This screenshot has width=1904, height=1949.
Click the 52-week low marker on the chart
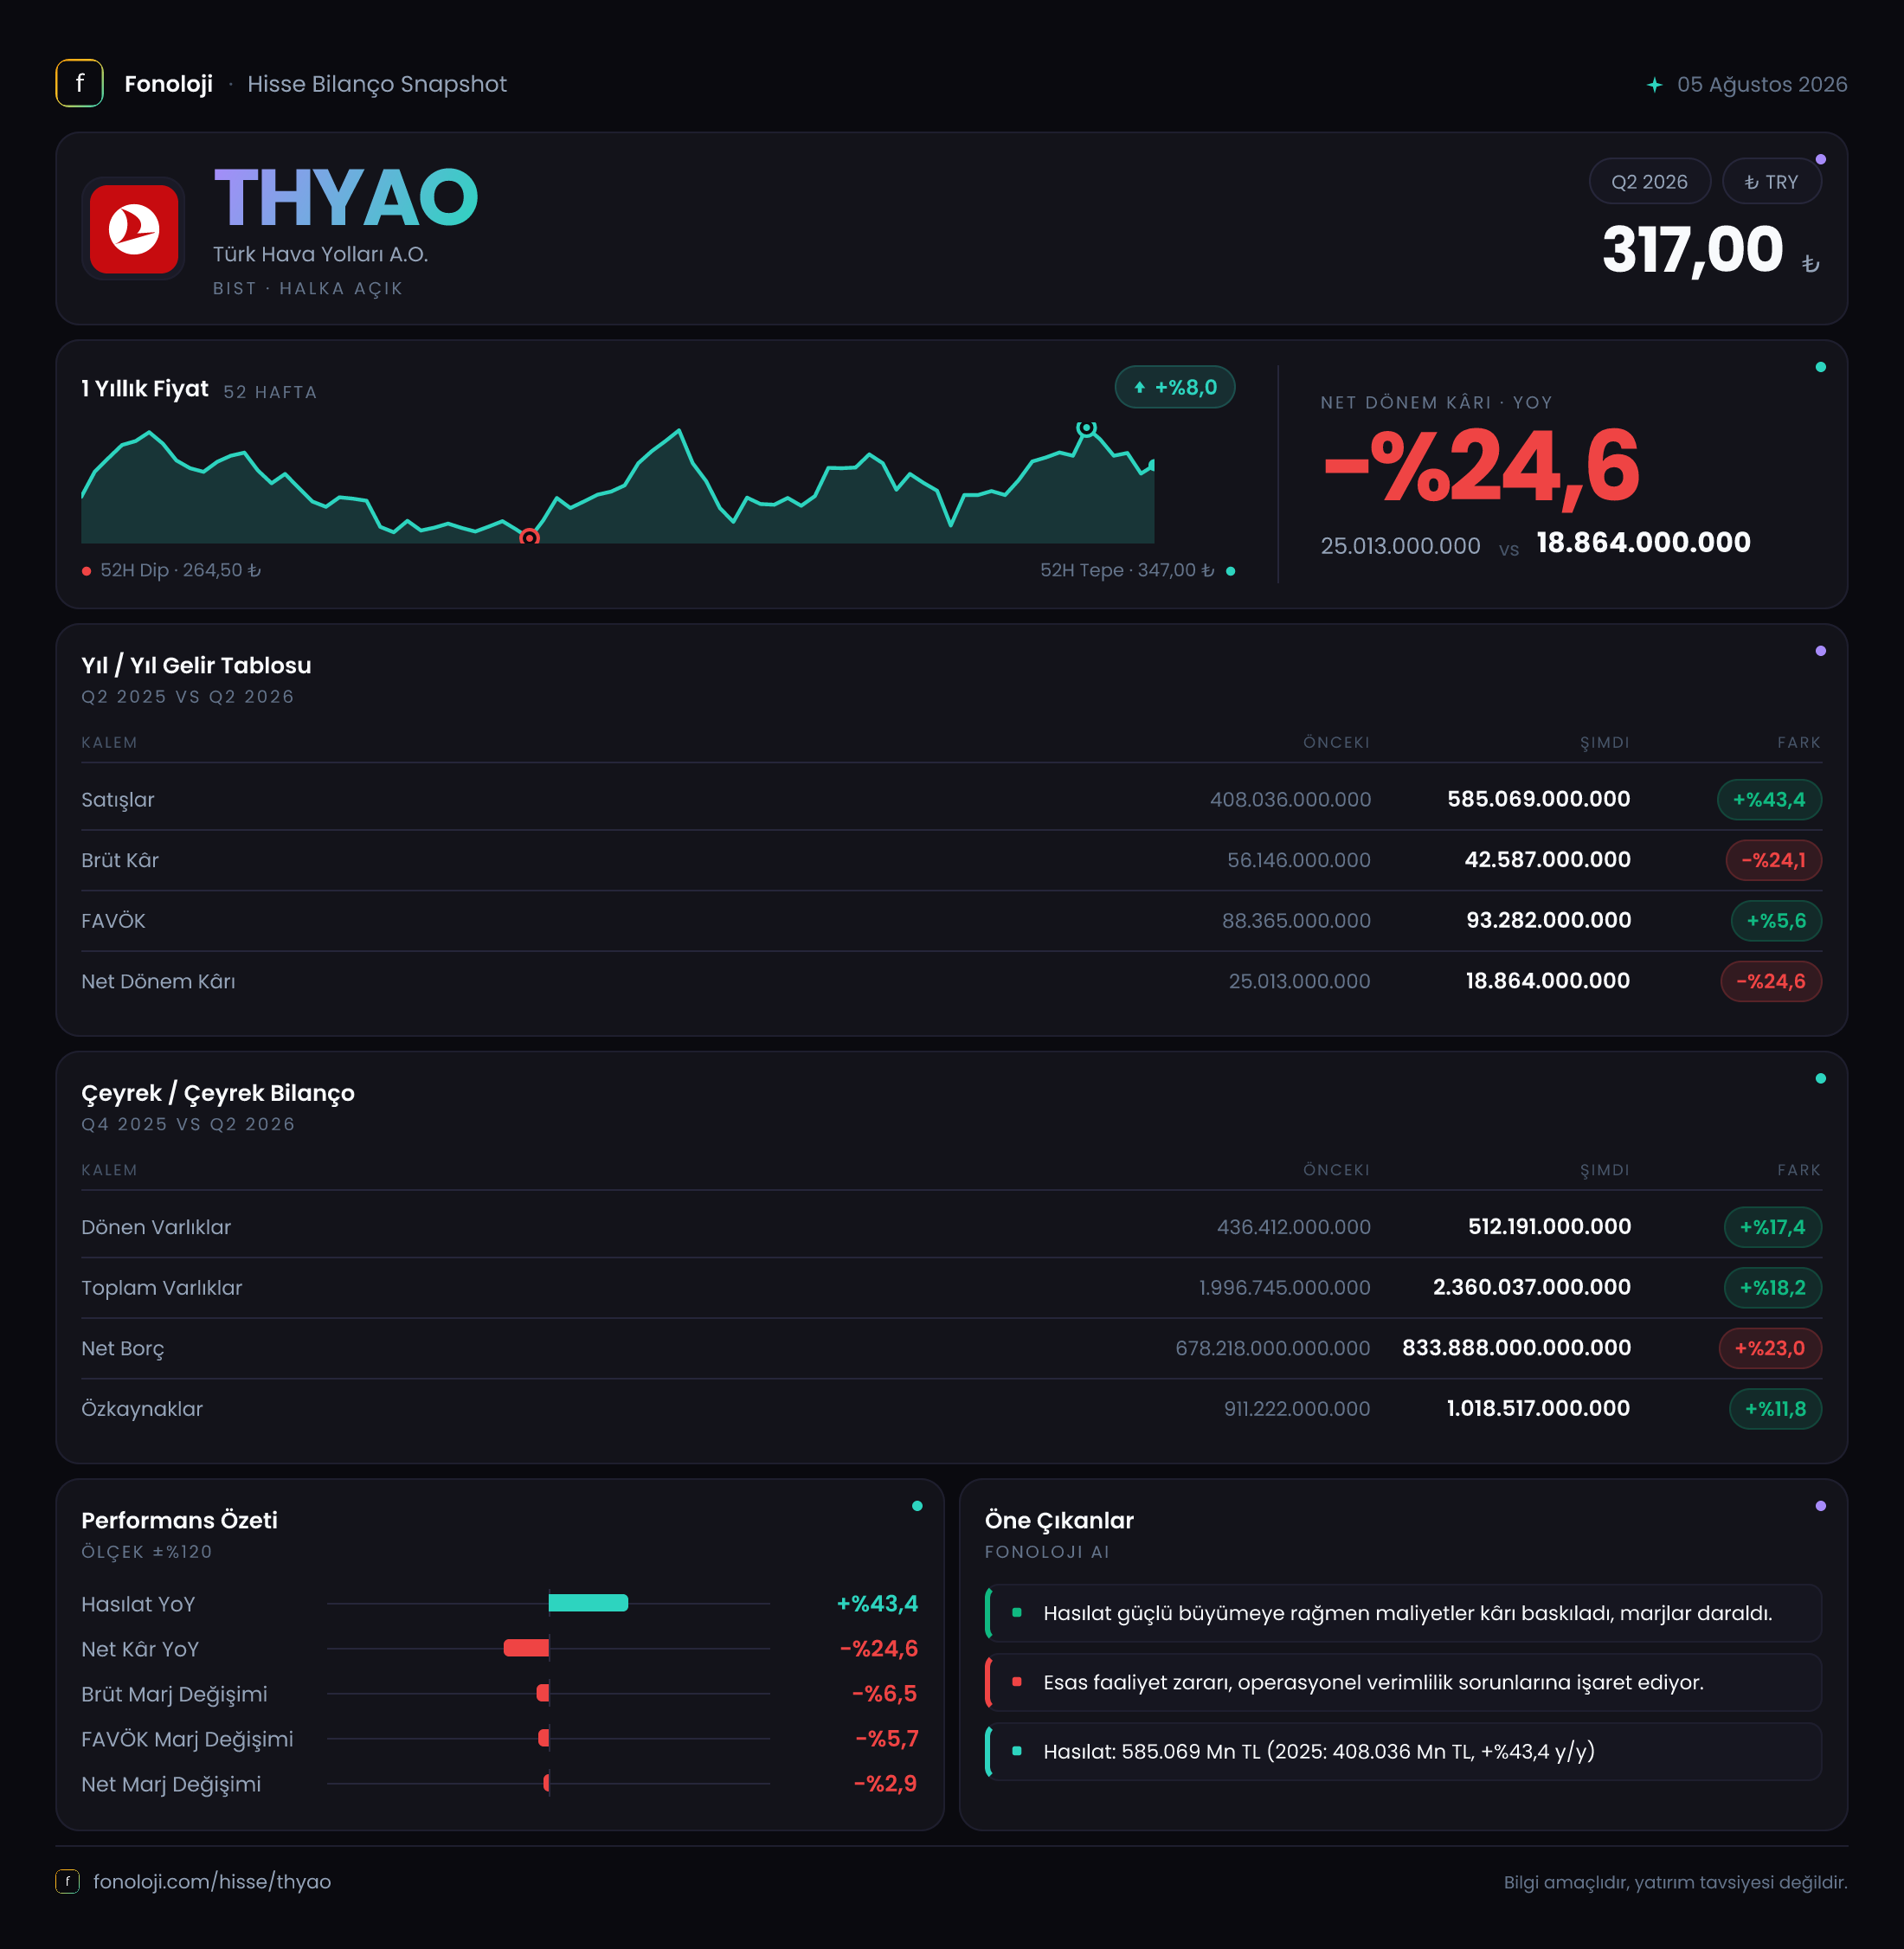(529, 538)
